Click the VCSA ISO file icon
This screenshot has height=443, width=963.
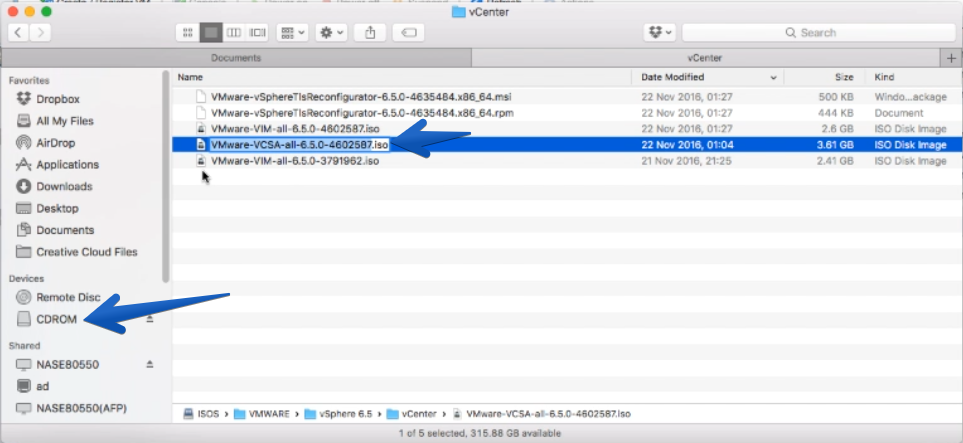tap(200, 145)
